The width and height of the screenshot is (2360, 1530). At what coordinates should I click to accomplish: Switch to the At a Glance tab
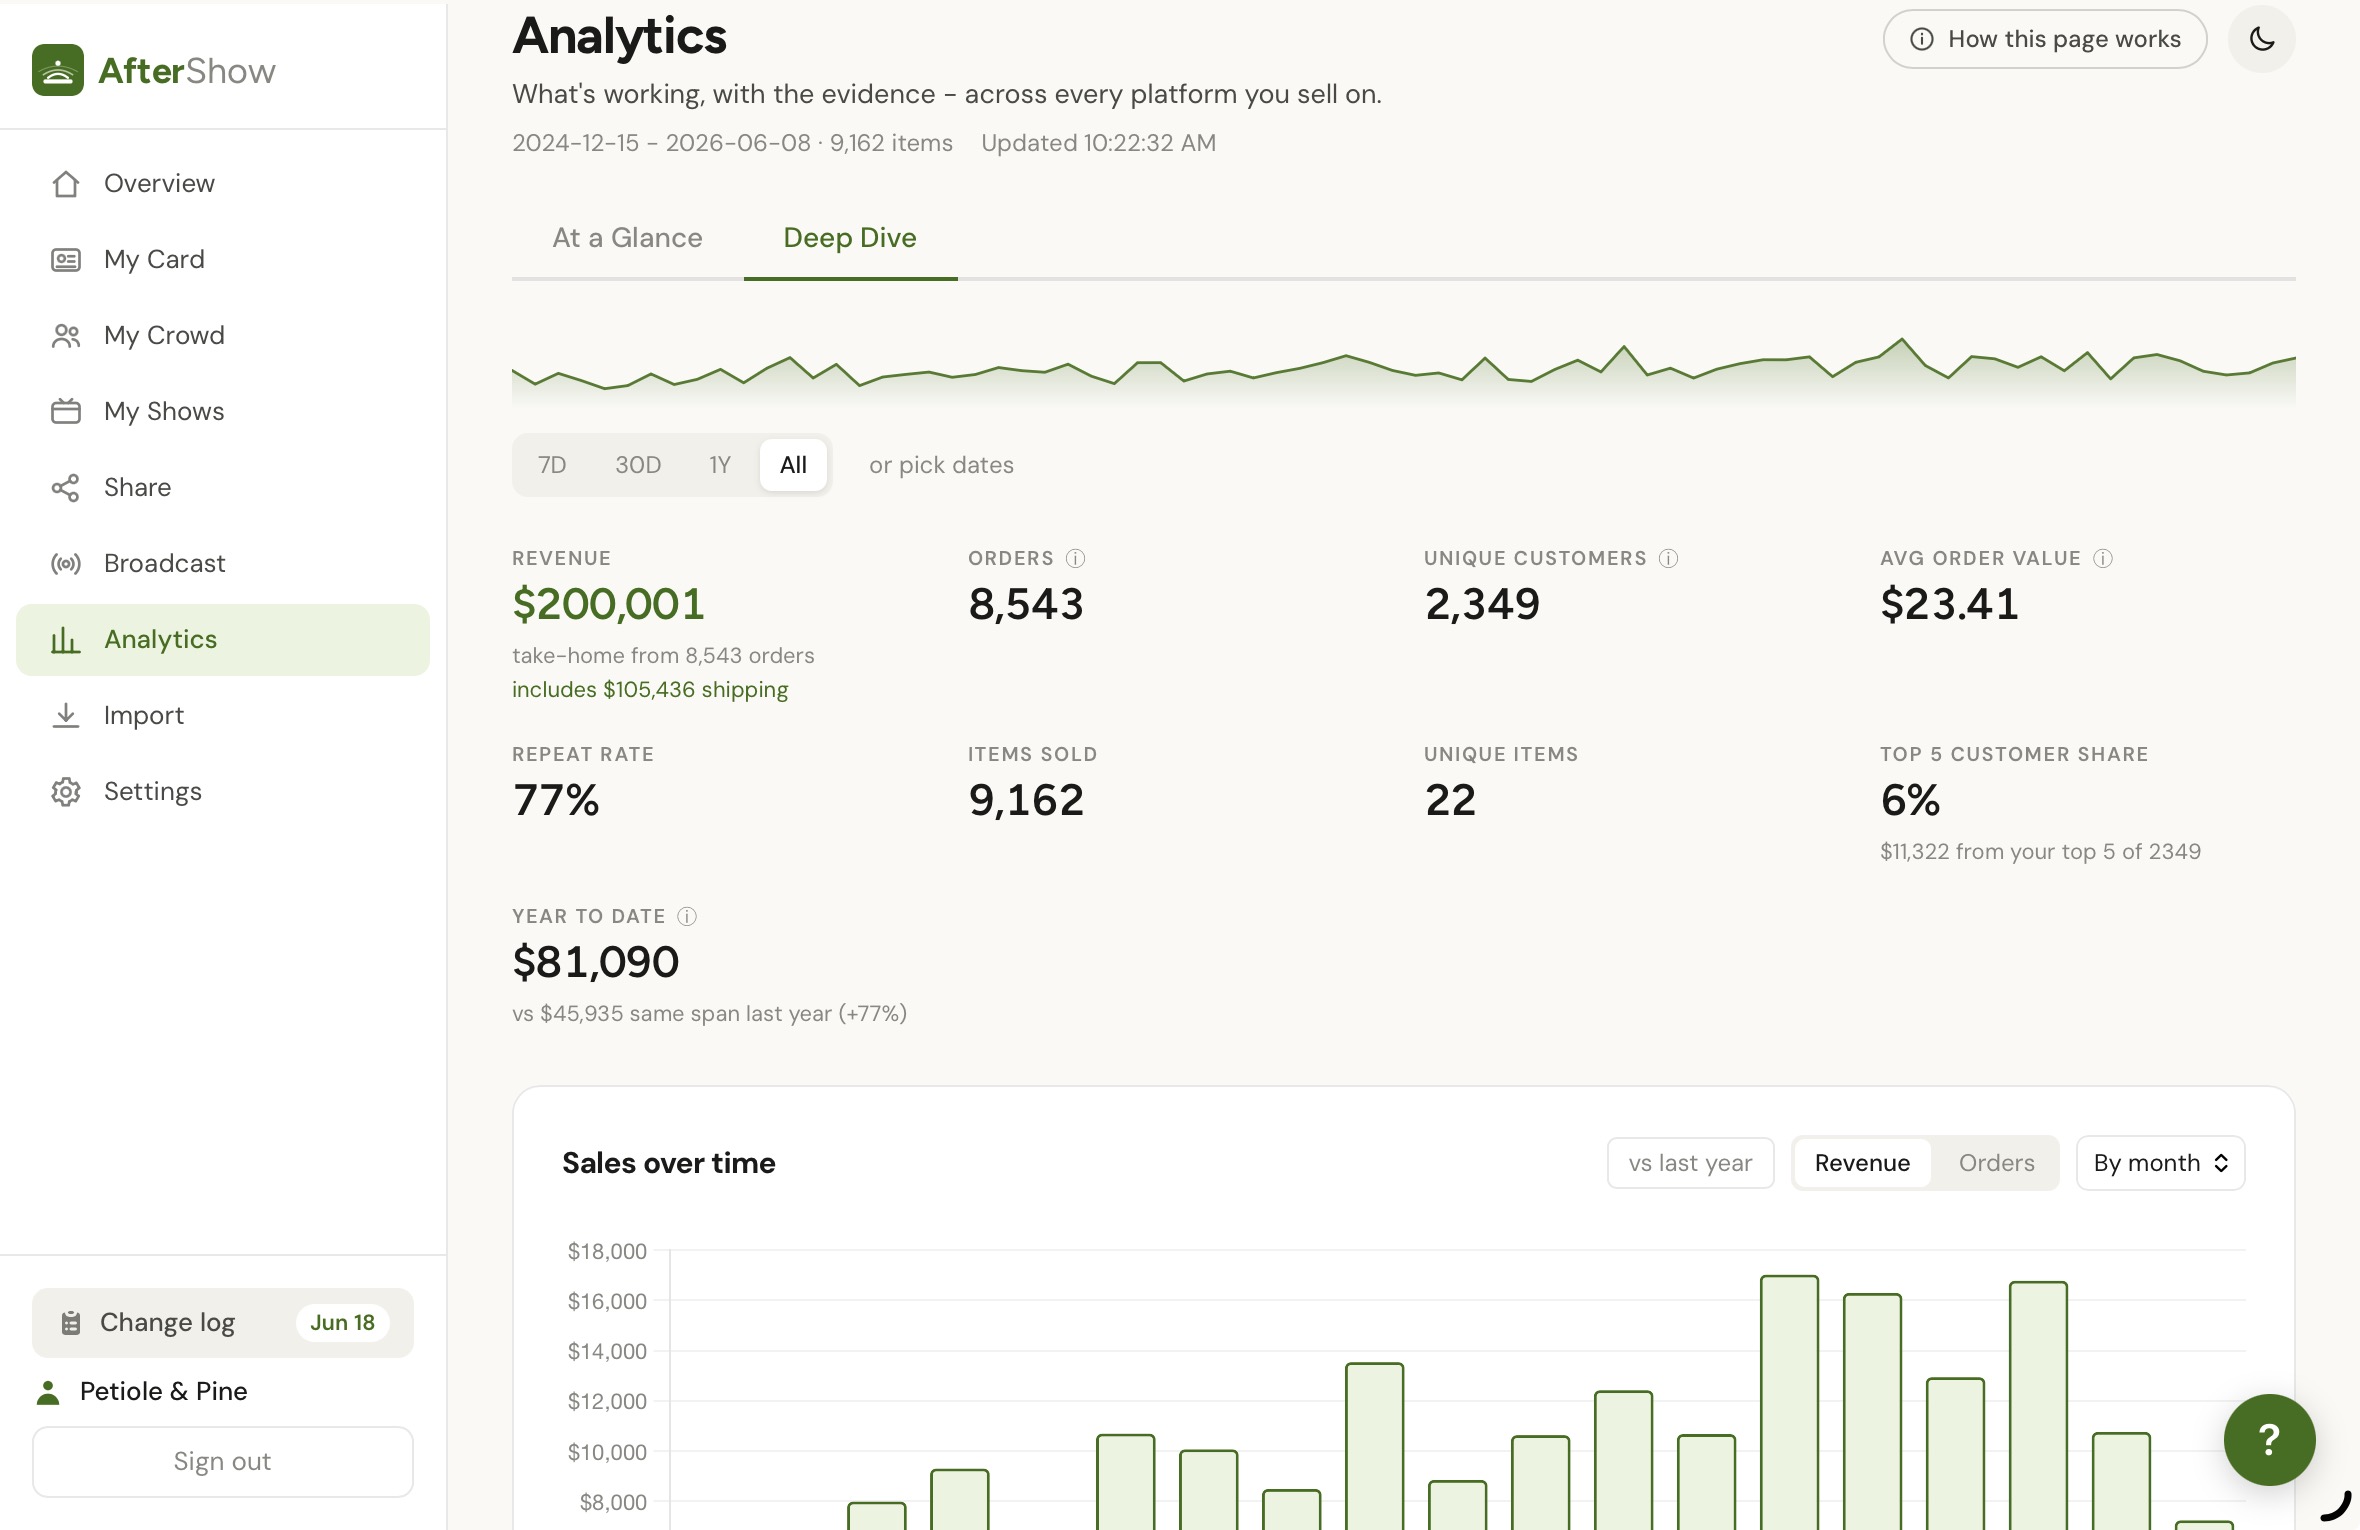[x=627, y=238]
